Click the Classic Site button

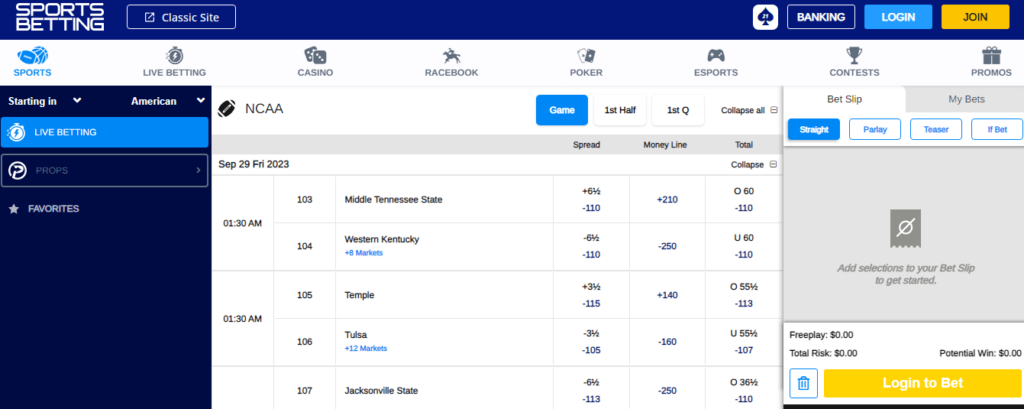pos(181,17)
